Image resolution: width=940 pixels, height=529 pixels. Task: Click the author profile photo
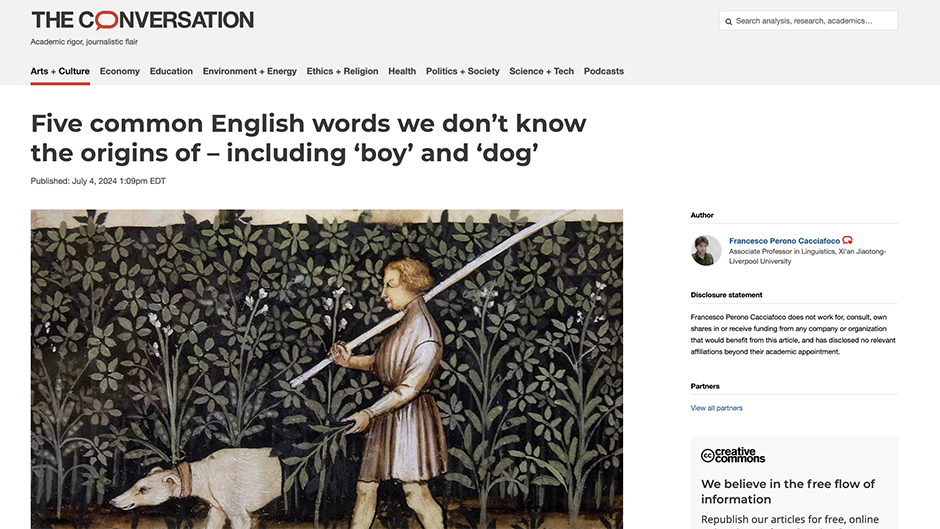[x=706, y=250]
